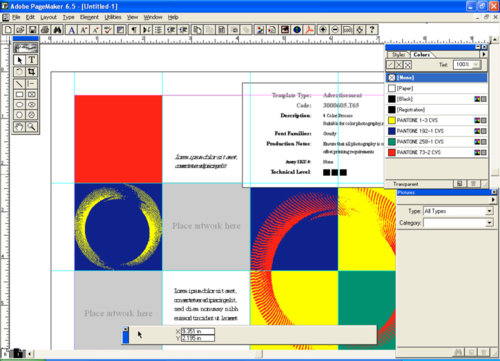Select the Ellipse tool
Viewport: 500px width, 361px height.
(19, 105)
